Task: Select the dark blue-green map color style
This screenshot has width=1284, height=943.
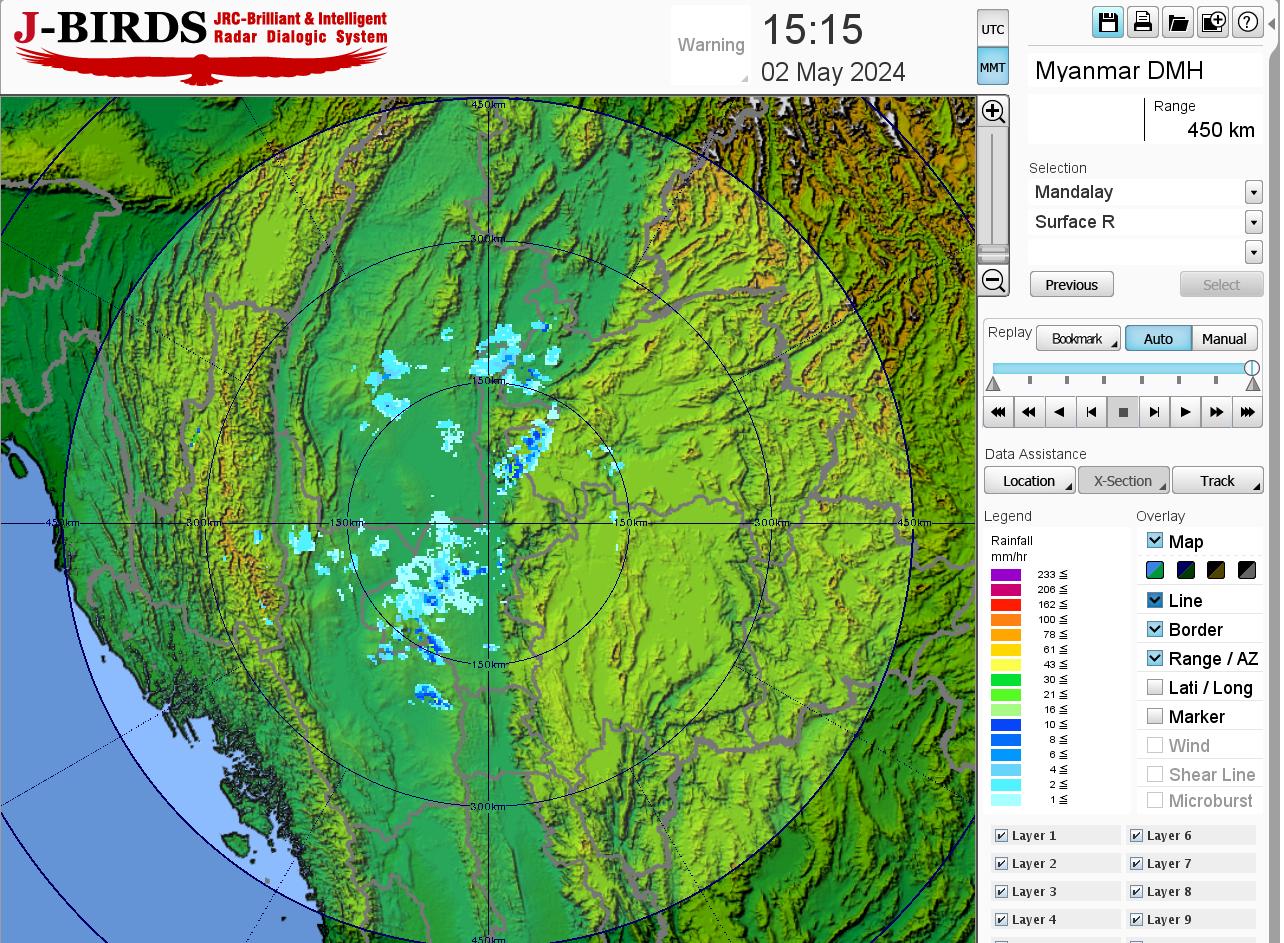Action: (1186, 570)
